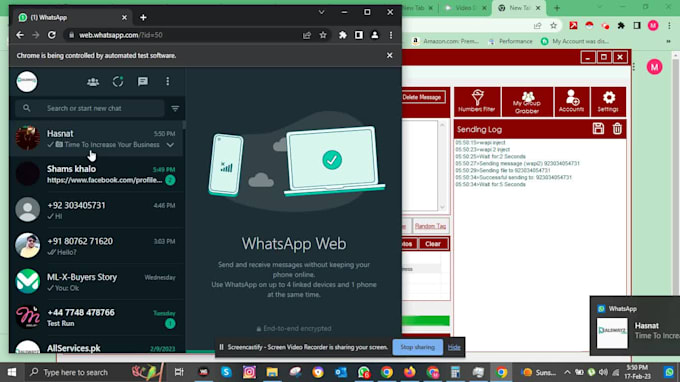Expand chevron on Hasnat chat row
Viewport: 680px width, 382px height.
[170, 145]
